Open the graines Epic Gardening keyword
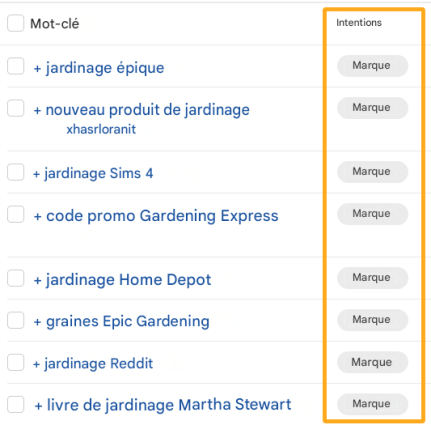The height and width of the screenshot is (425, 431). click(128, 322)
